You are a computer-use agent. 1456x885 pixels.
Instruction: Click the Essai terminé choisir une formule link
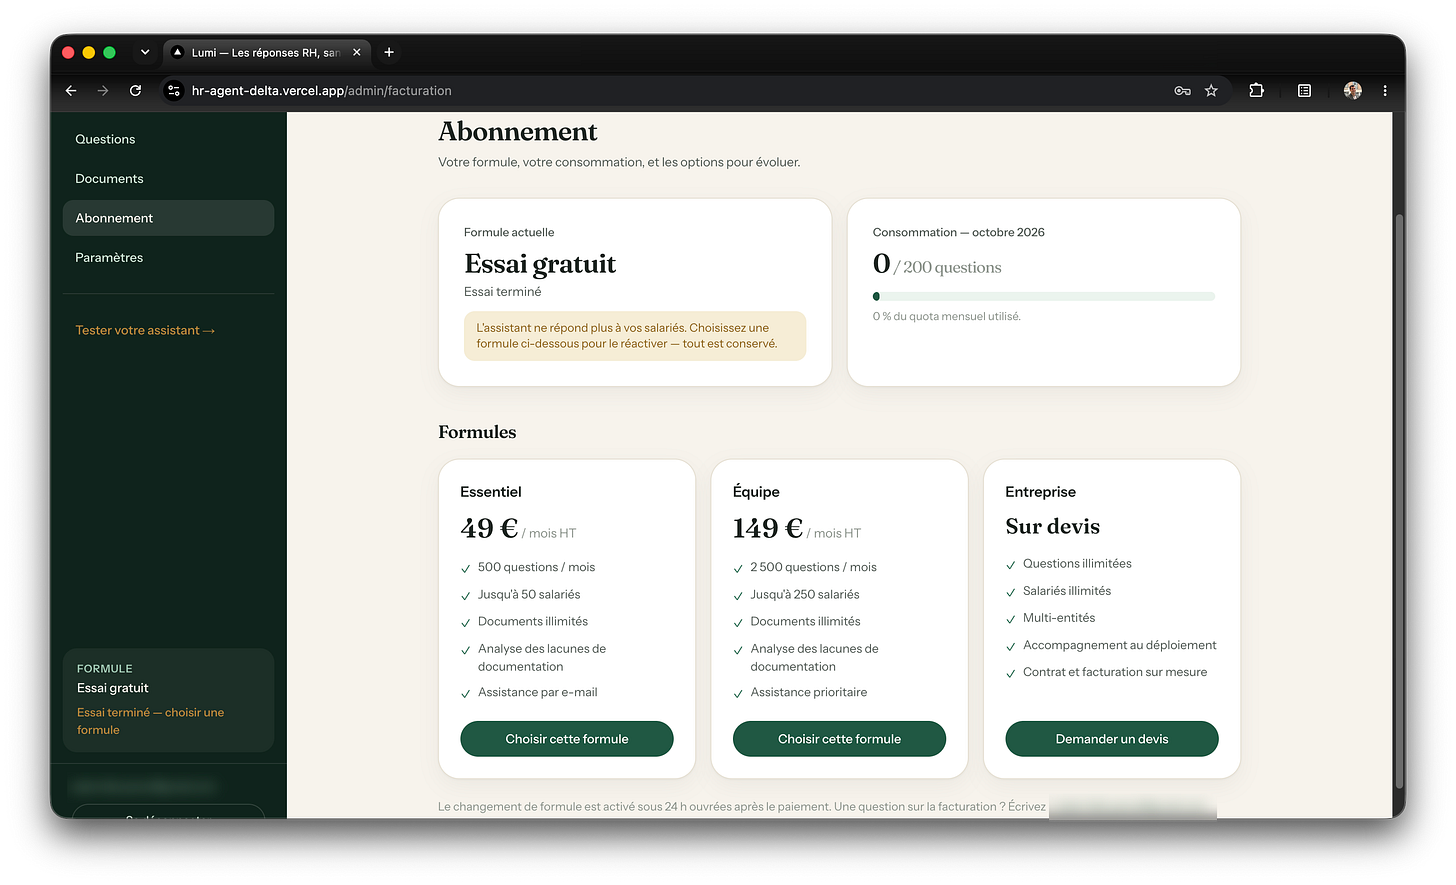pyautogui.click(x=150, y=721)
